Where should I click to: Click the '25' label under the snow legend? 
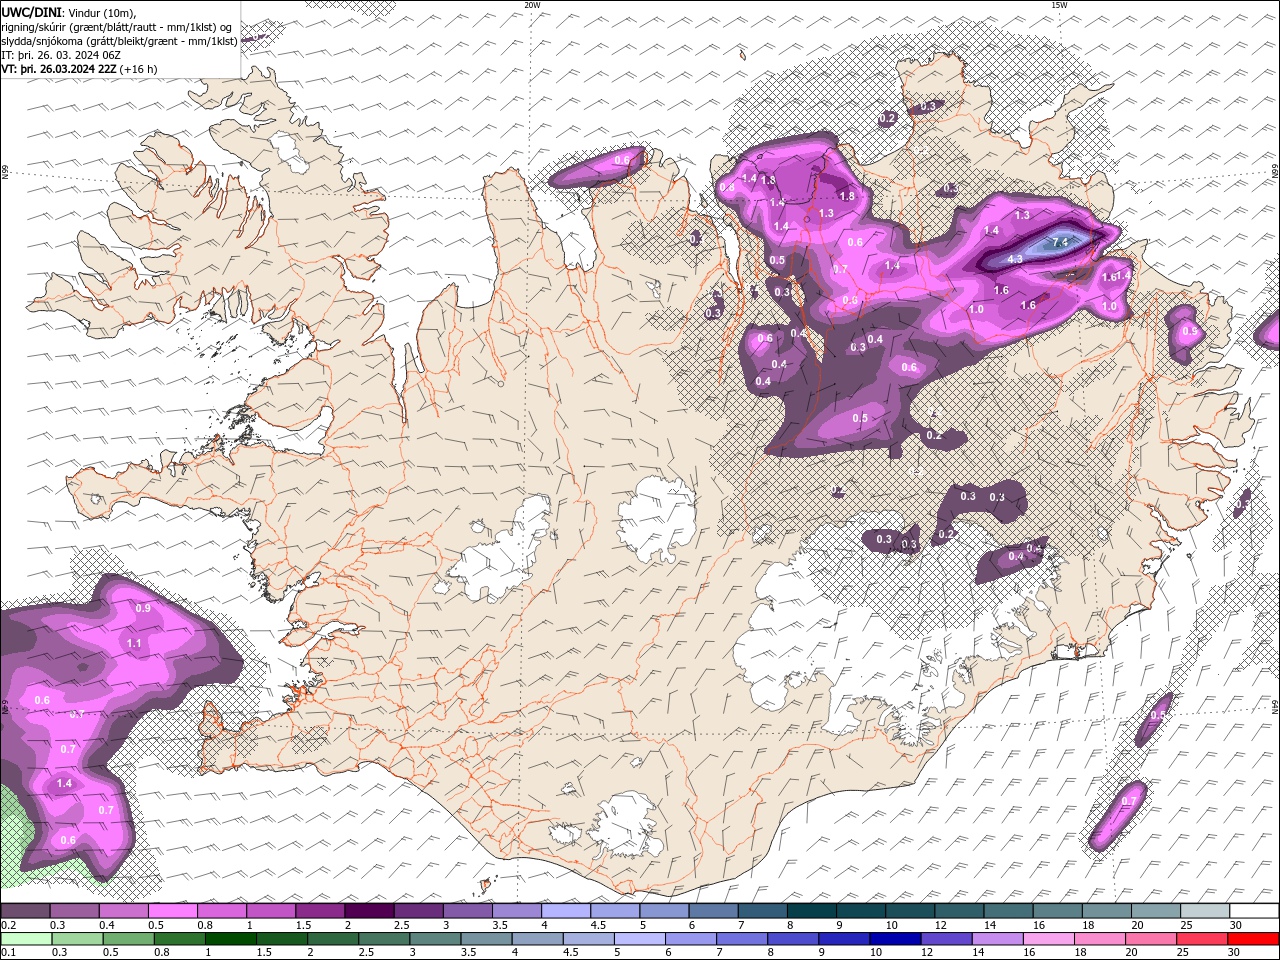coord(1185,925)
